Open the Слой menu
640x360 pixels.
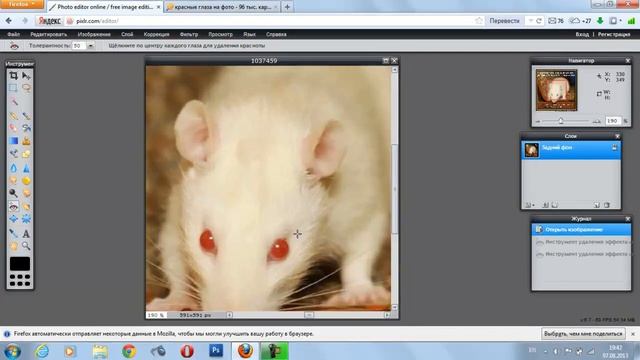coord(127,34)
